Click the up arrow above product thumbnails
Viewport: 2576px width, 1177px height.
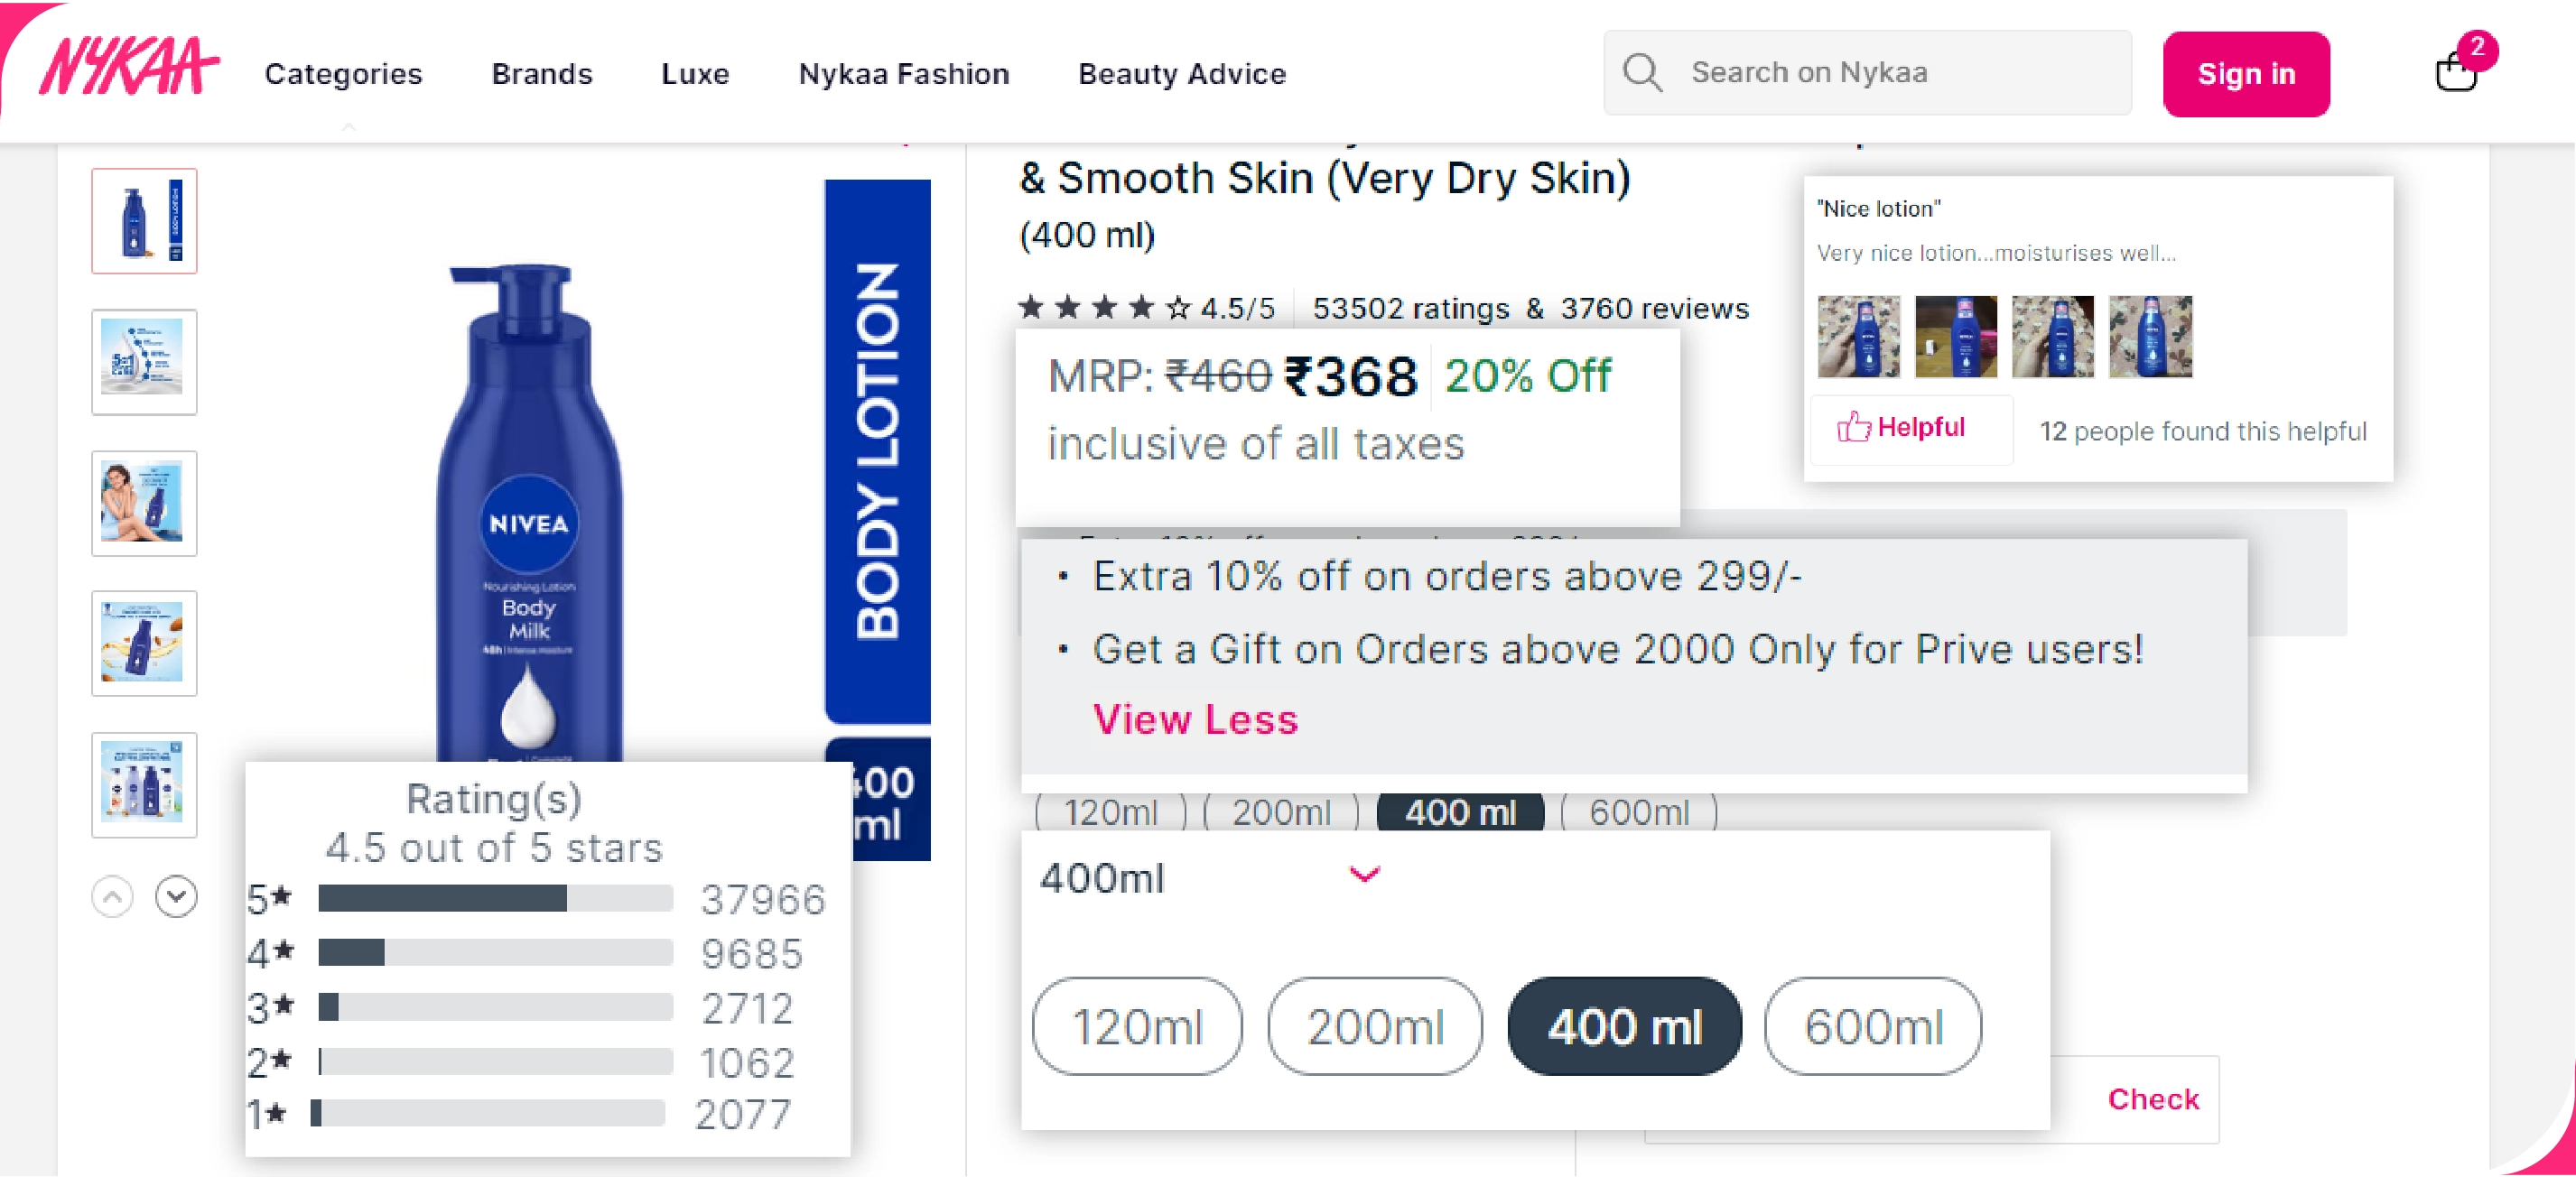(x=112, y=897)
